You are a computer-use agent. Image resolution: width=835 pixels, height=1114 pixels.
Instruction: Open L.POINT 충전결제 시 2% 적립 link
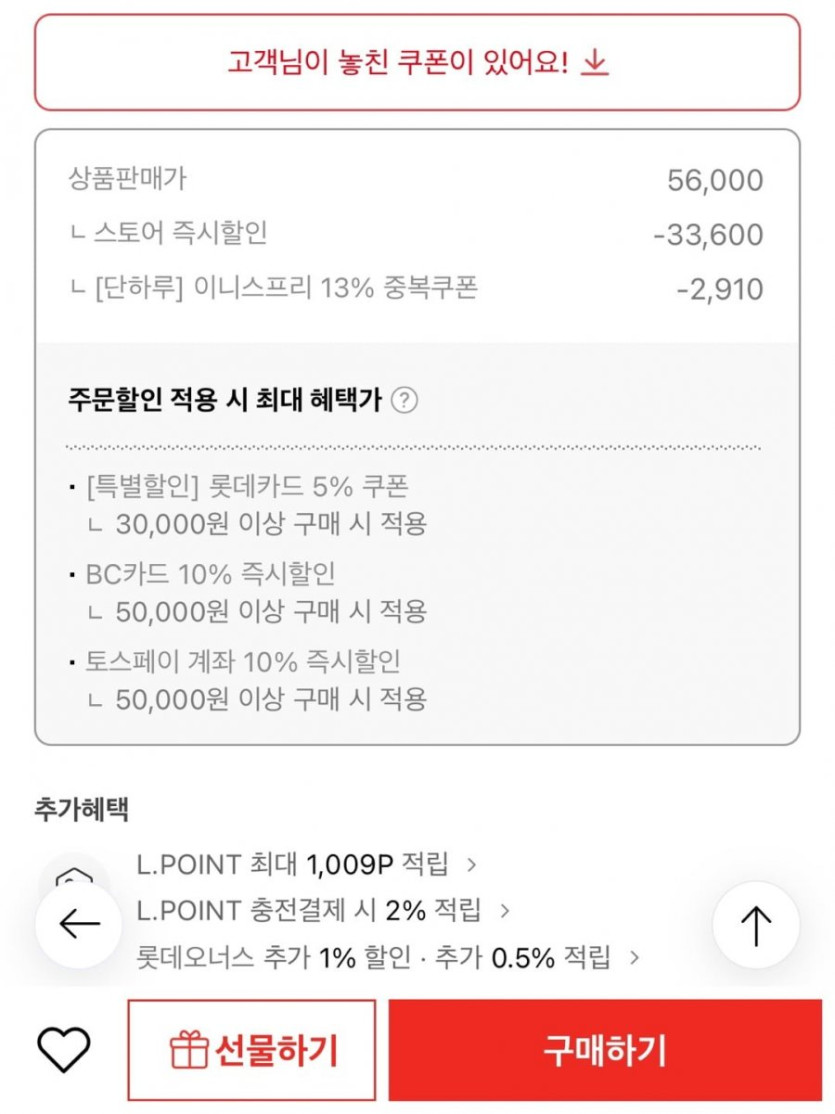308,911
